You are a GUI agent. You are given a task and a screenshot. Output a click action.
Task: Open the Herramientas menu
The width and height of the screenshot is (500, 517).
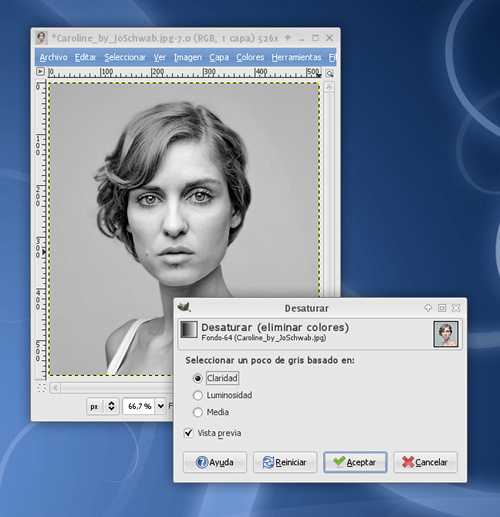(x=296, y=57)
